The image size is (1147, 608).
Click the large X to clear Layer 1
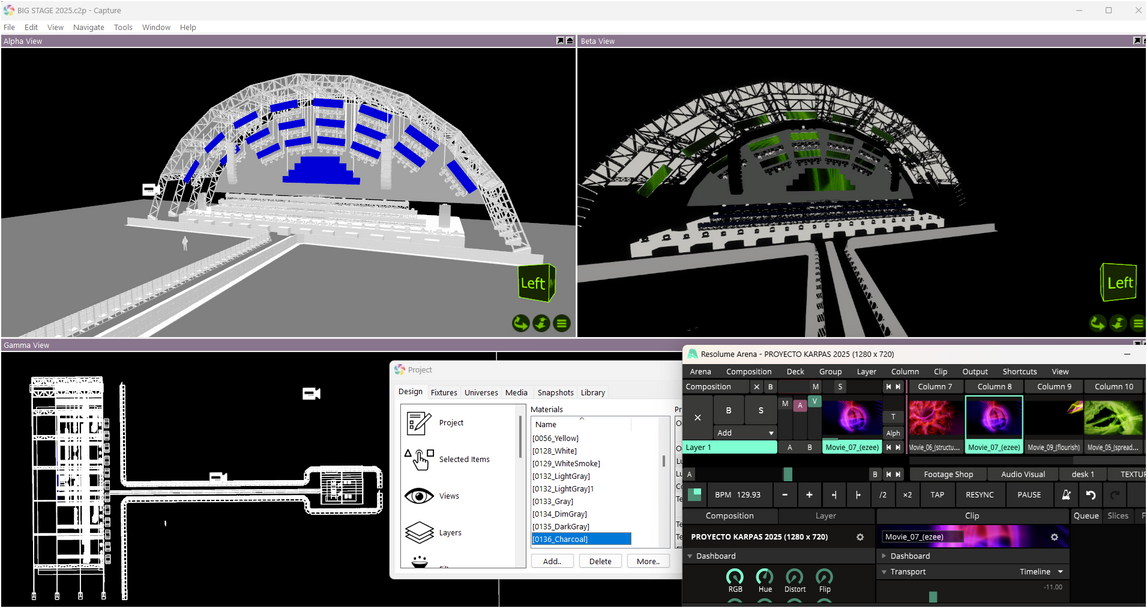pos(697,418)
